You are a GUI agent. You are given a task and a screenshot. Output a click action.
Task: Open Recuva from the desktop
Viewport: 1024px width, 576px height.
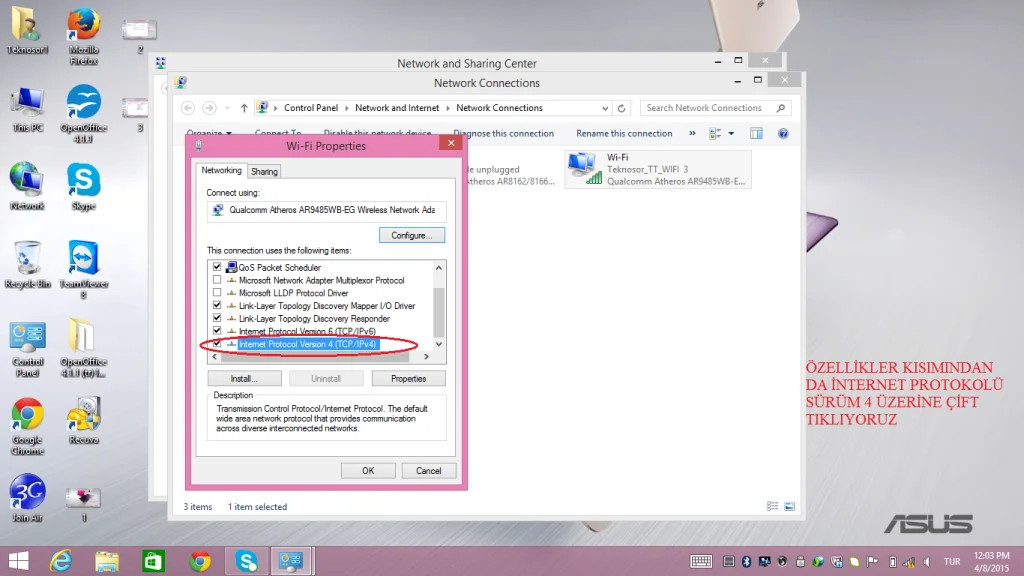(x=84, y=421)
